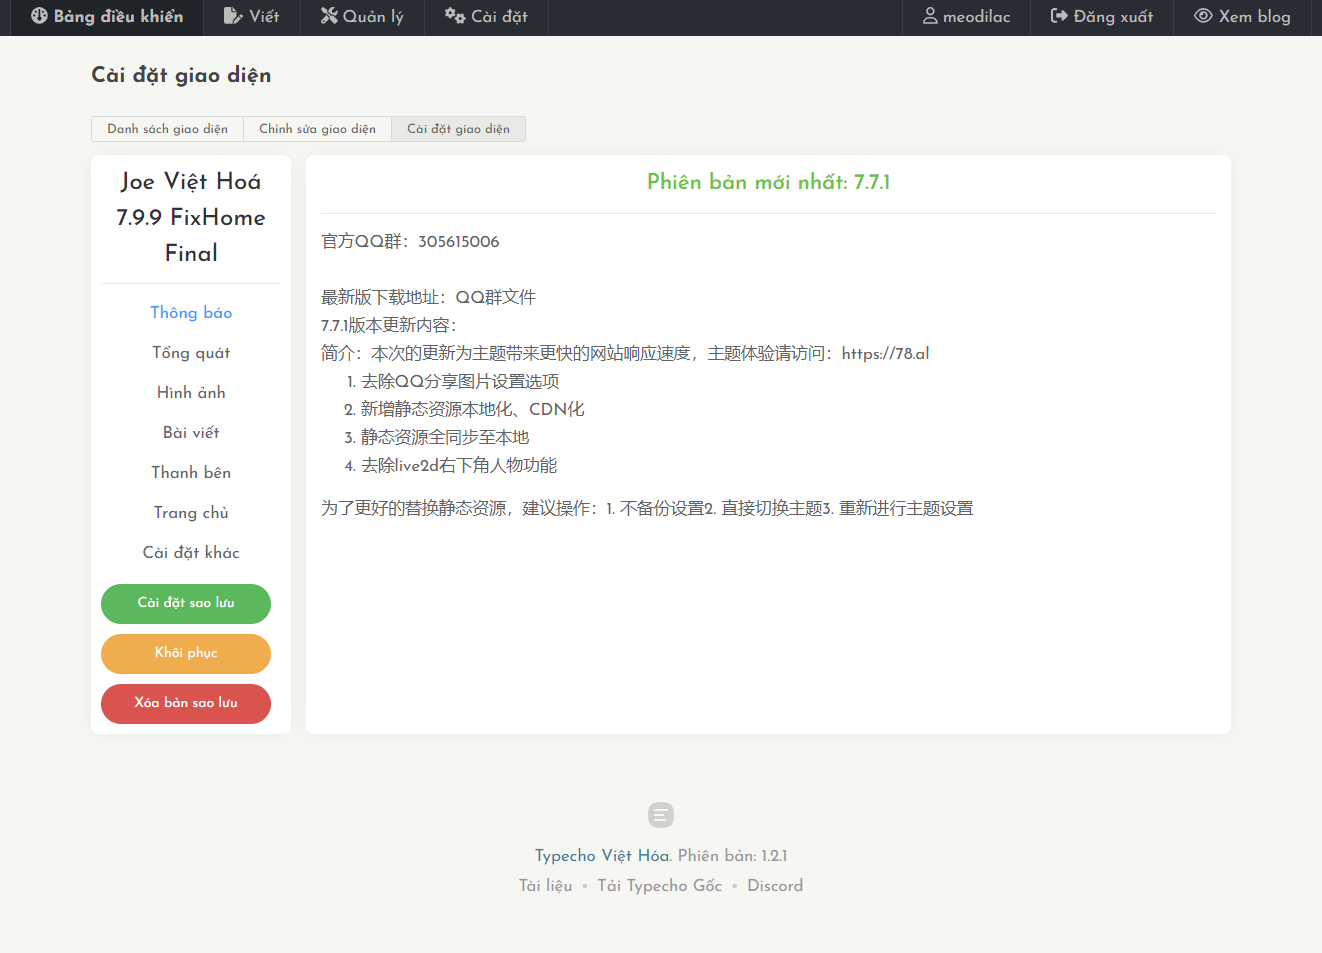Viewport: 1322px width, 953px height.
Task: Select Thông báo in the sidebar
Action: coord(191,313)
